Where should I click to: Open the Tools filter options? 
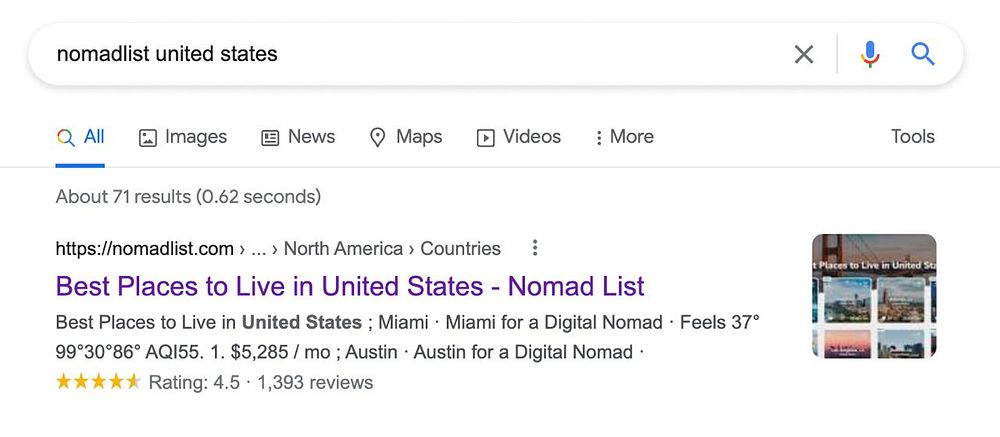pyautogui.click(x=913, y=137)
